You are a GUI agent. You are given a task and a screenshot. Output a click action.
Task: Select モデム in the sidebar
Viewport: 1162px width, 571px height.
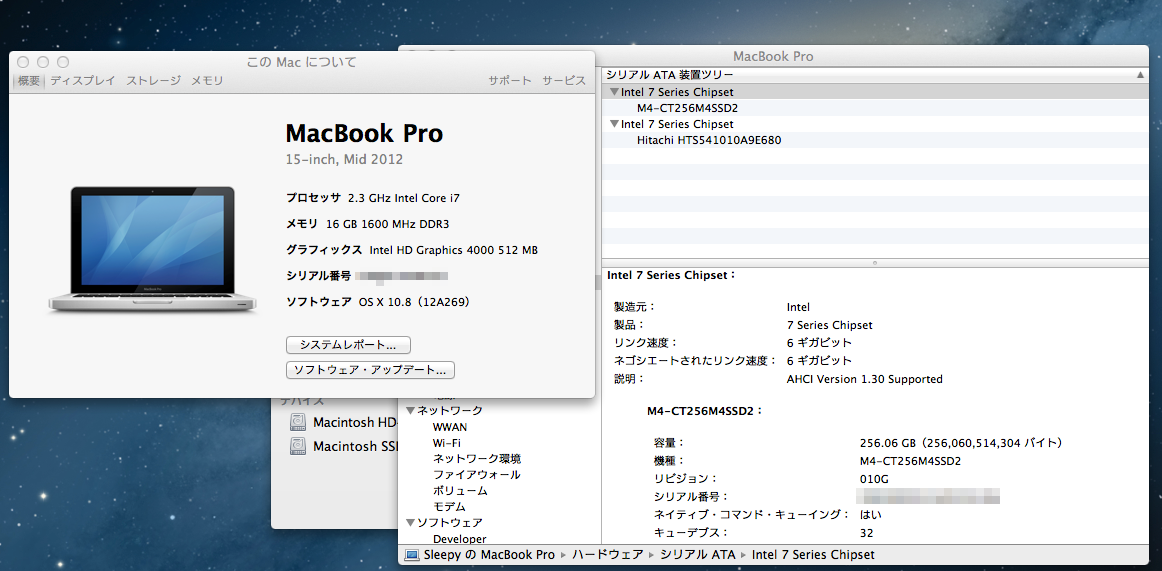pyautogui.click(x=449, y=507)
